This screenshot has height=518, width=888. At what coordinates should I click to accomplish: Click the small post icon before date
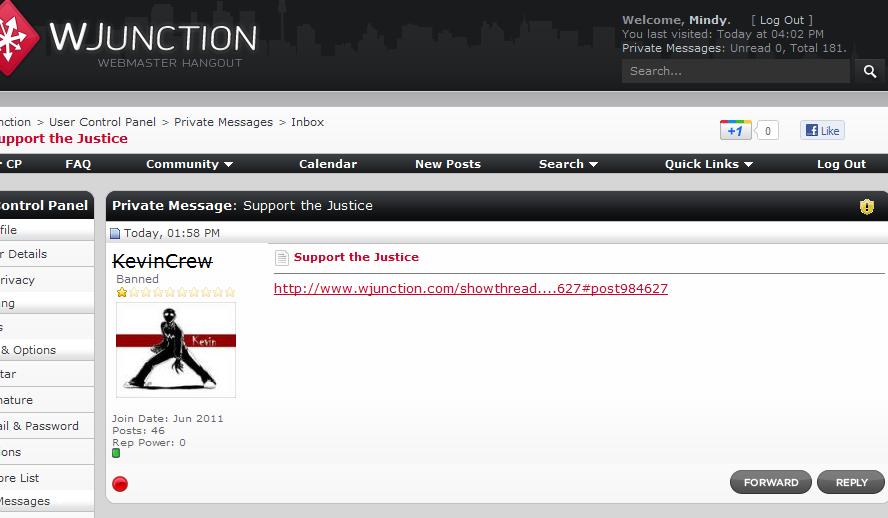point(115,234)
